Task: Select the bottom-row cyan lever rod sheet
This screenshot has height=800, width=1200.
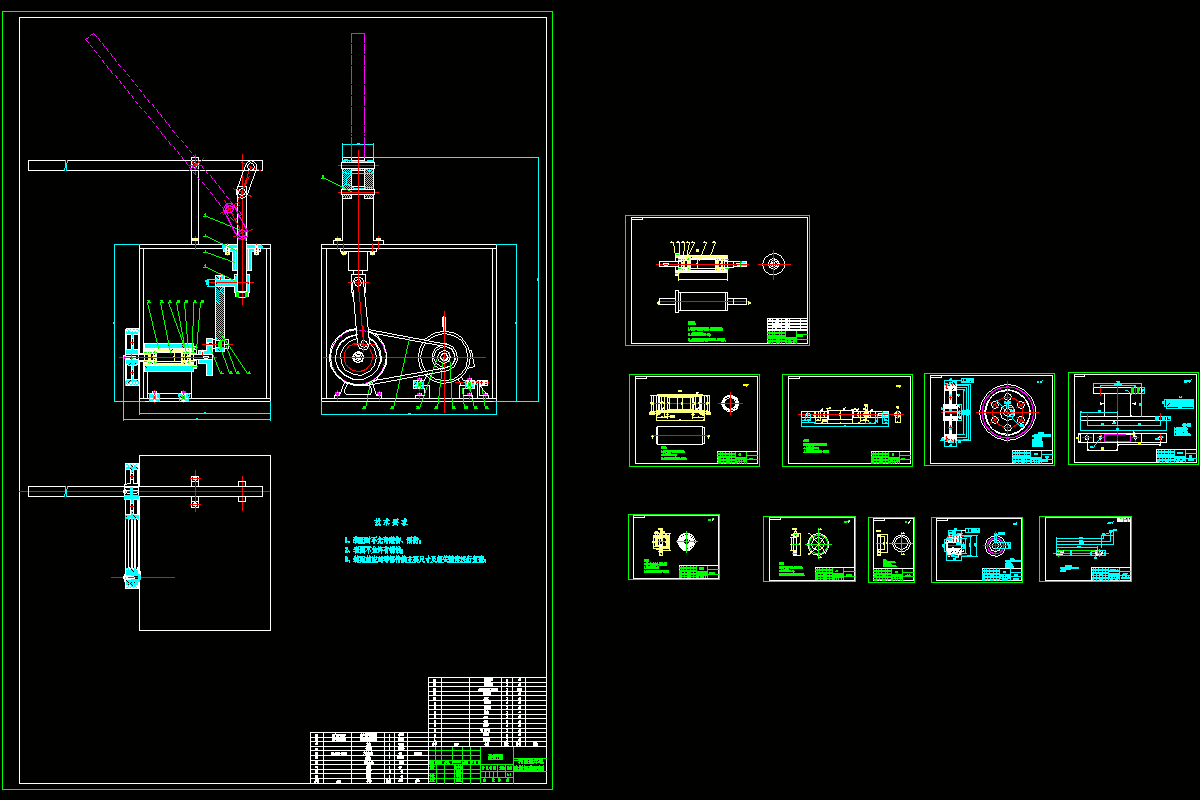Action: click(x=1086, y=548)
